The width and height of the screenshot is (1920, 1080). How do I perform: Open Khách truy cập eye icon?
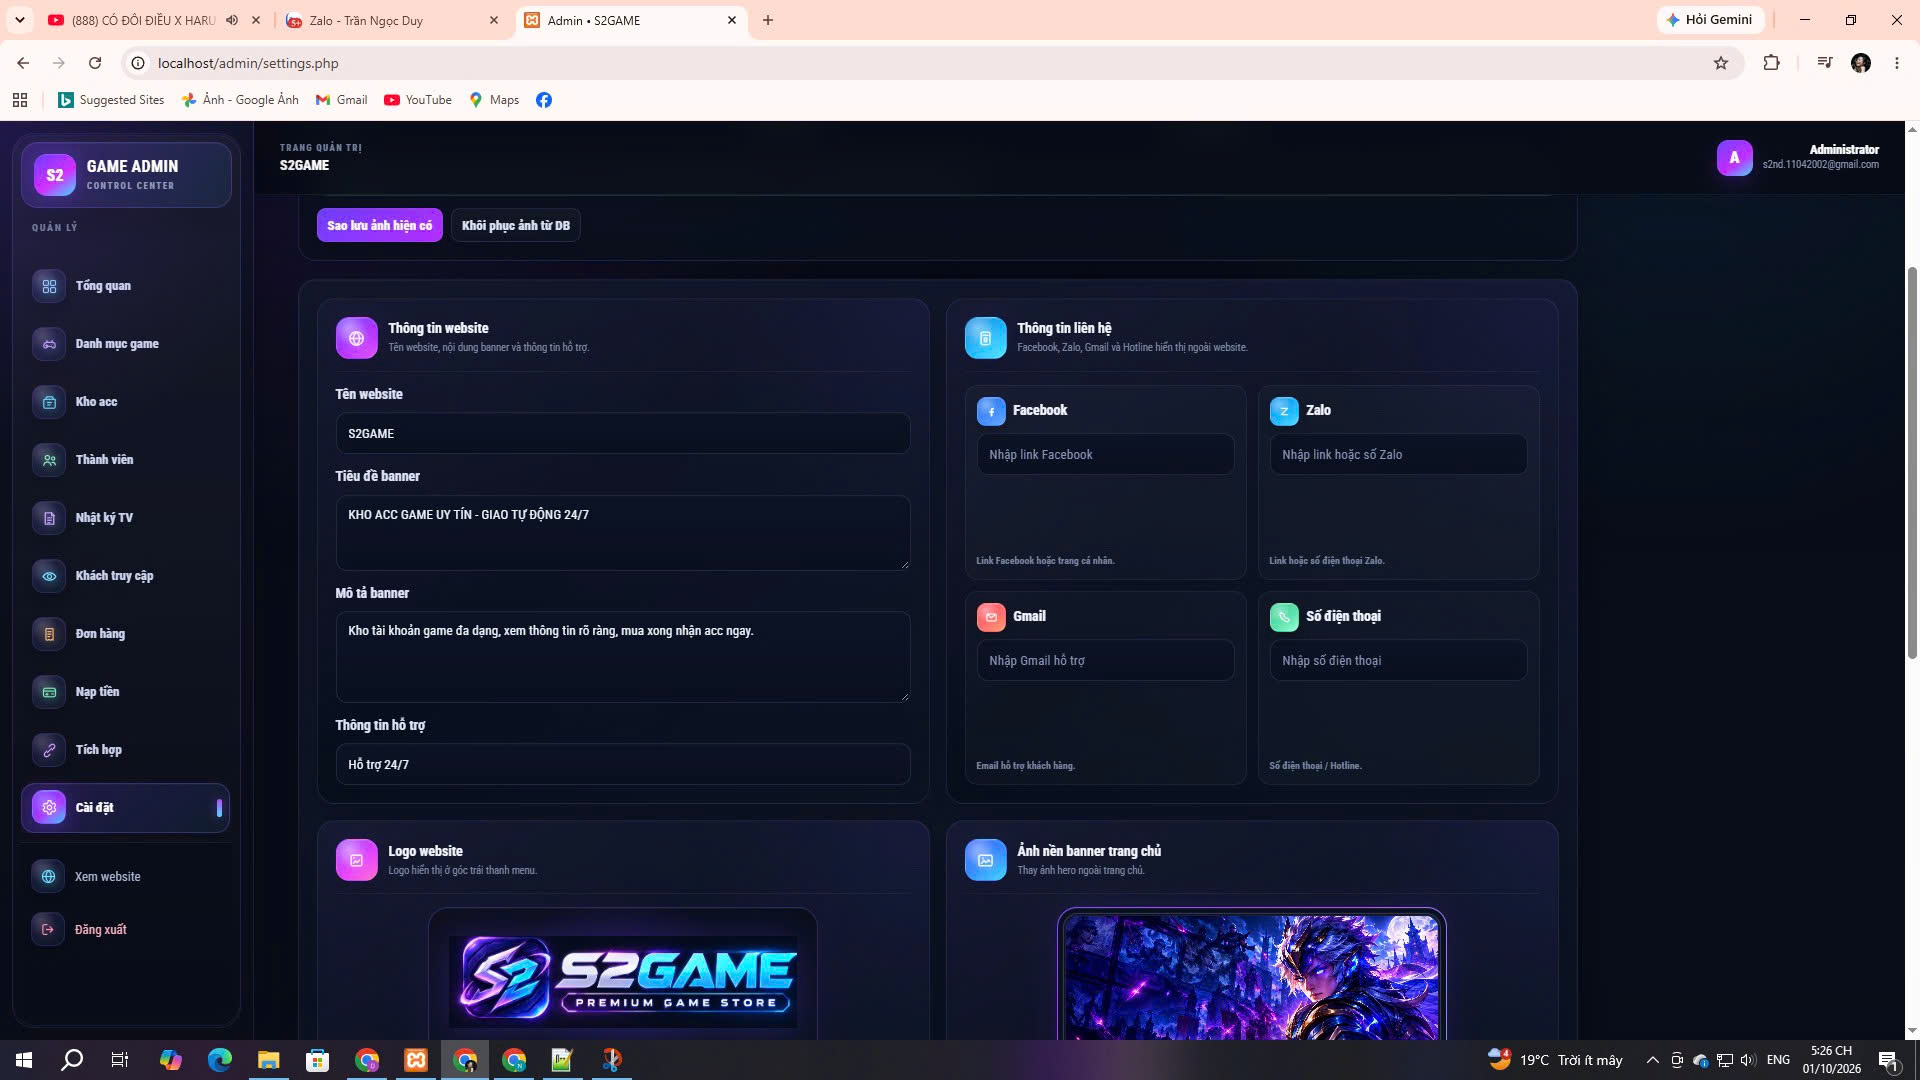tap(49, 576)
